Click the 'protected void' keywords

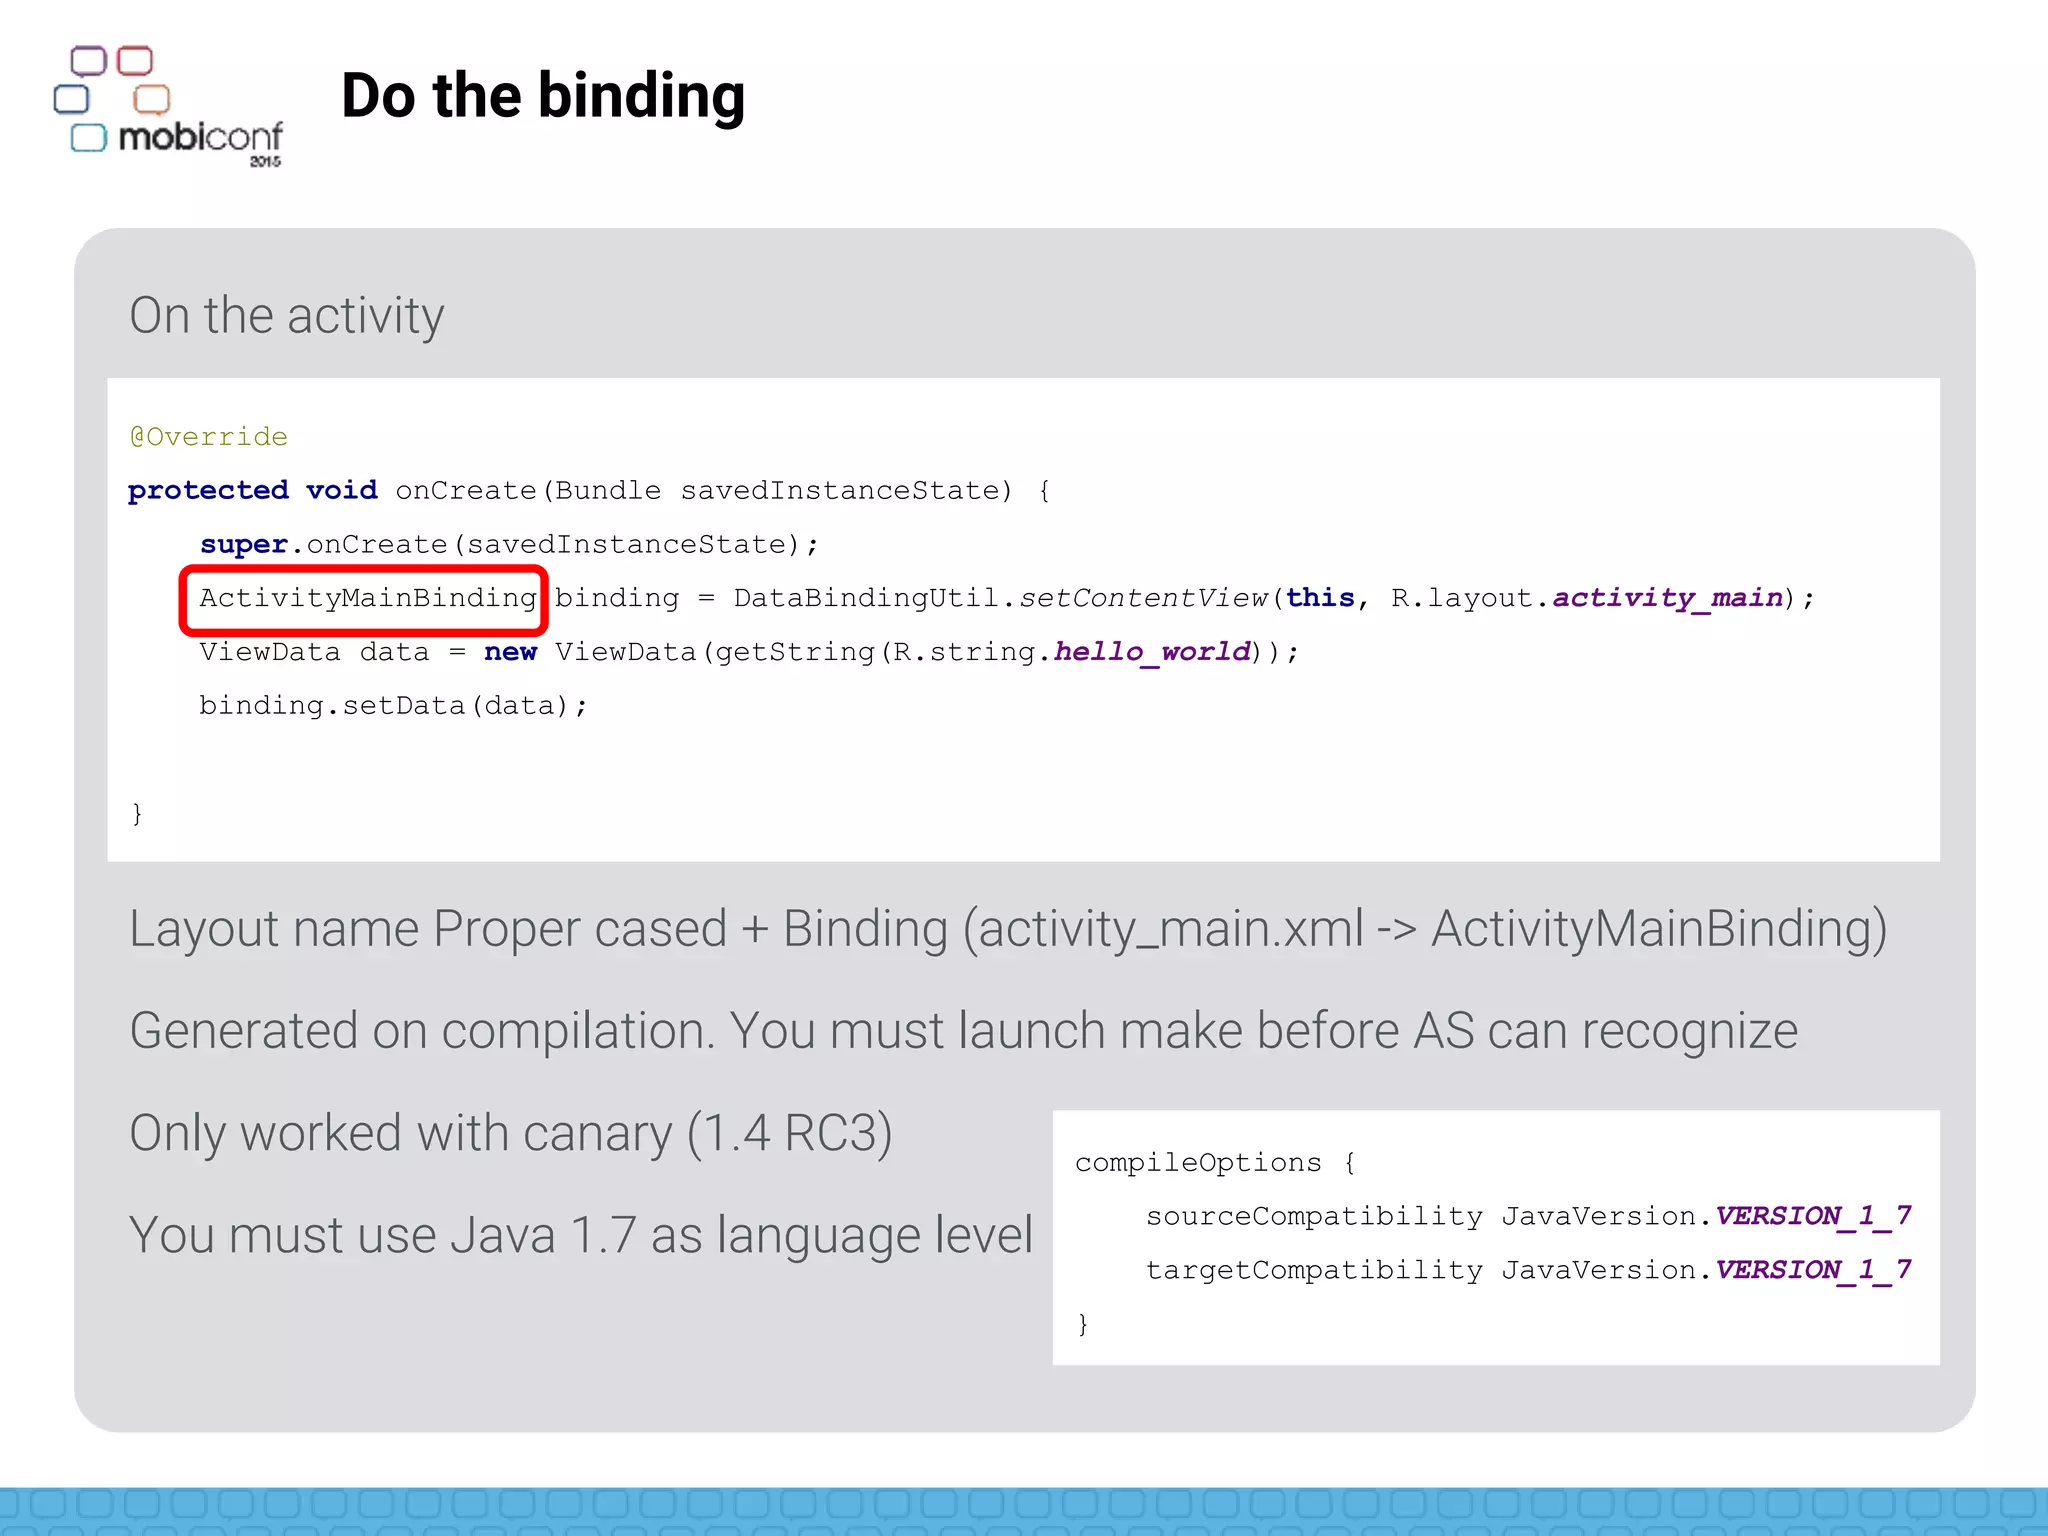[x=252, y=490]
